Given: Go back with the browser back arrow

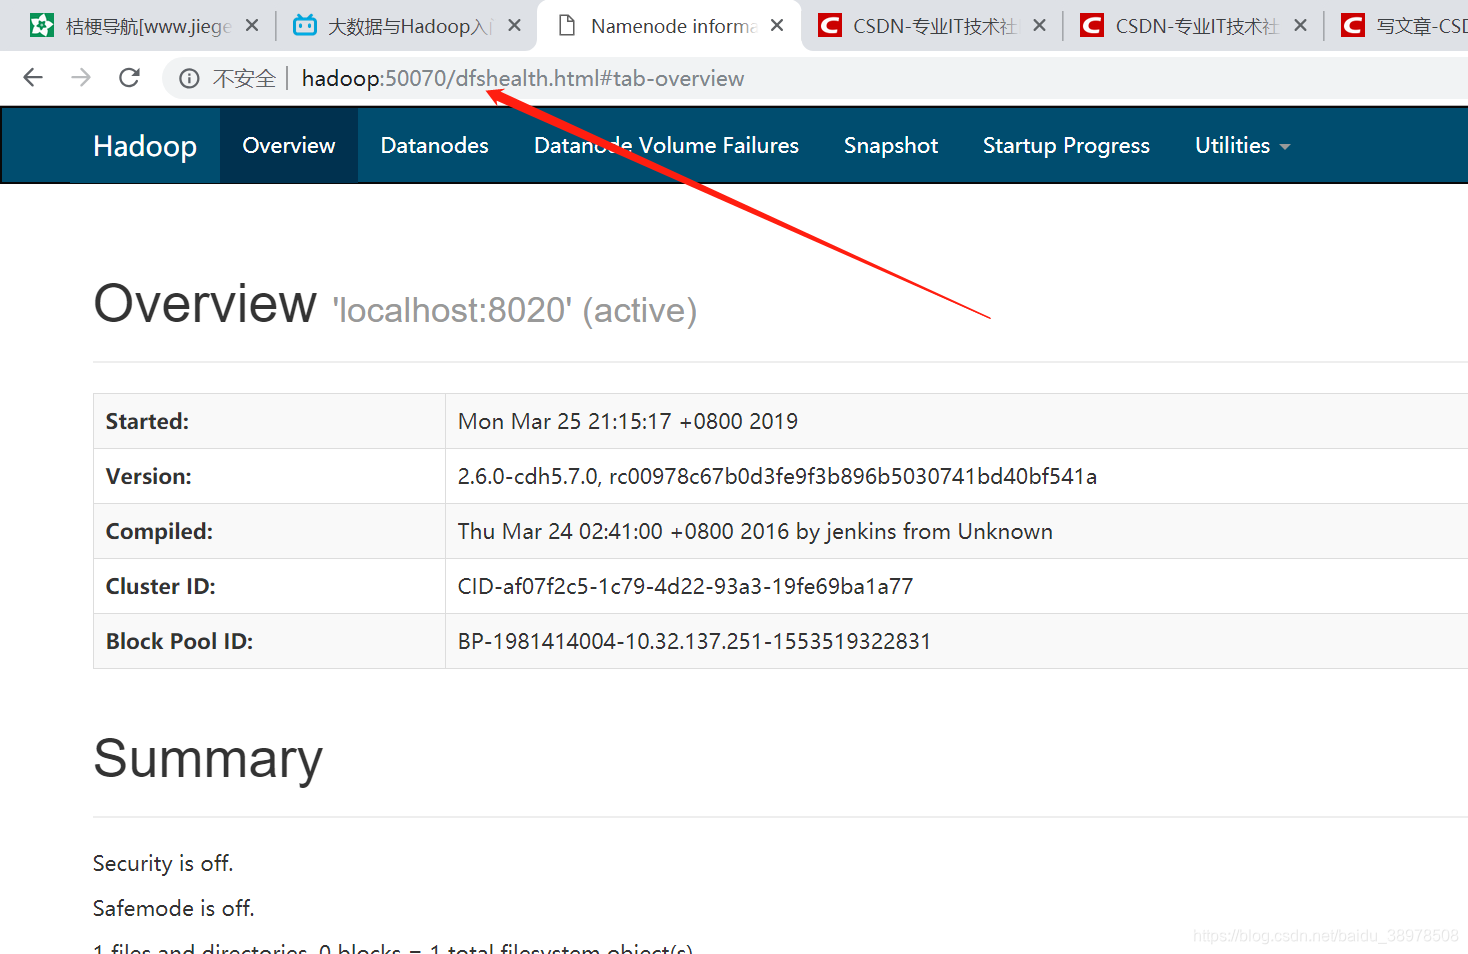Looking at the screenshot, I should click(x=33, y=78).
